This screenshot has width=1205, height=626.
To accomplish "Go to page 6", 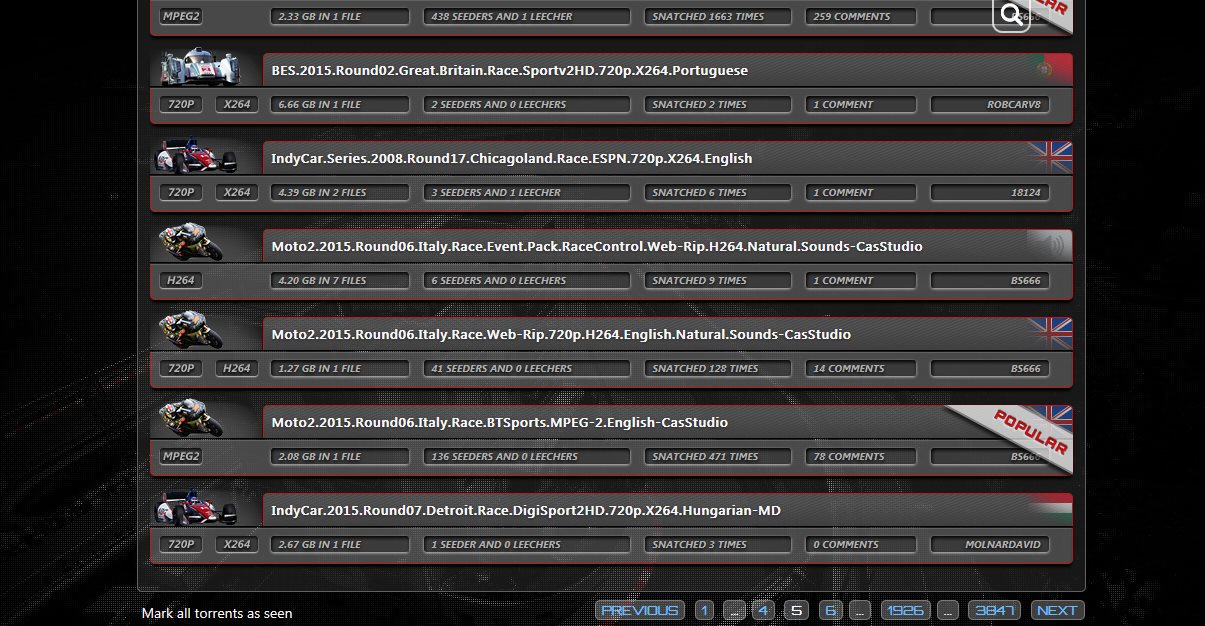I will [x=830, y=610].
